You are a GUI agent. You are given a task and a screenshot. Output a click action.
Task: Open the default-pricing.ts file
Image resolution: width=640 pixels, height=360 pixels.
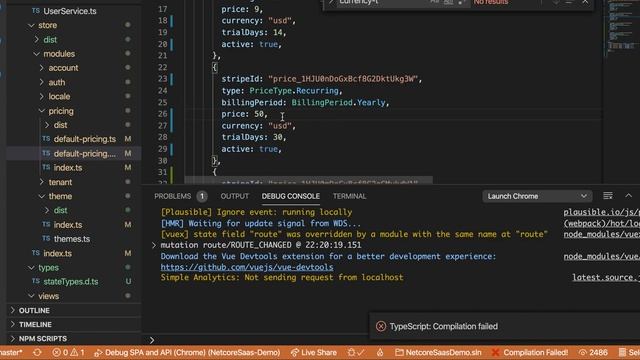(84, 139)
